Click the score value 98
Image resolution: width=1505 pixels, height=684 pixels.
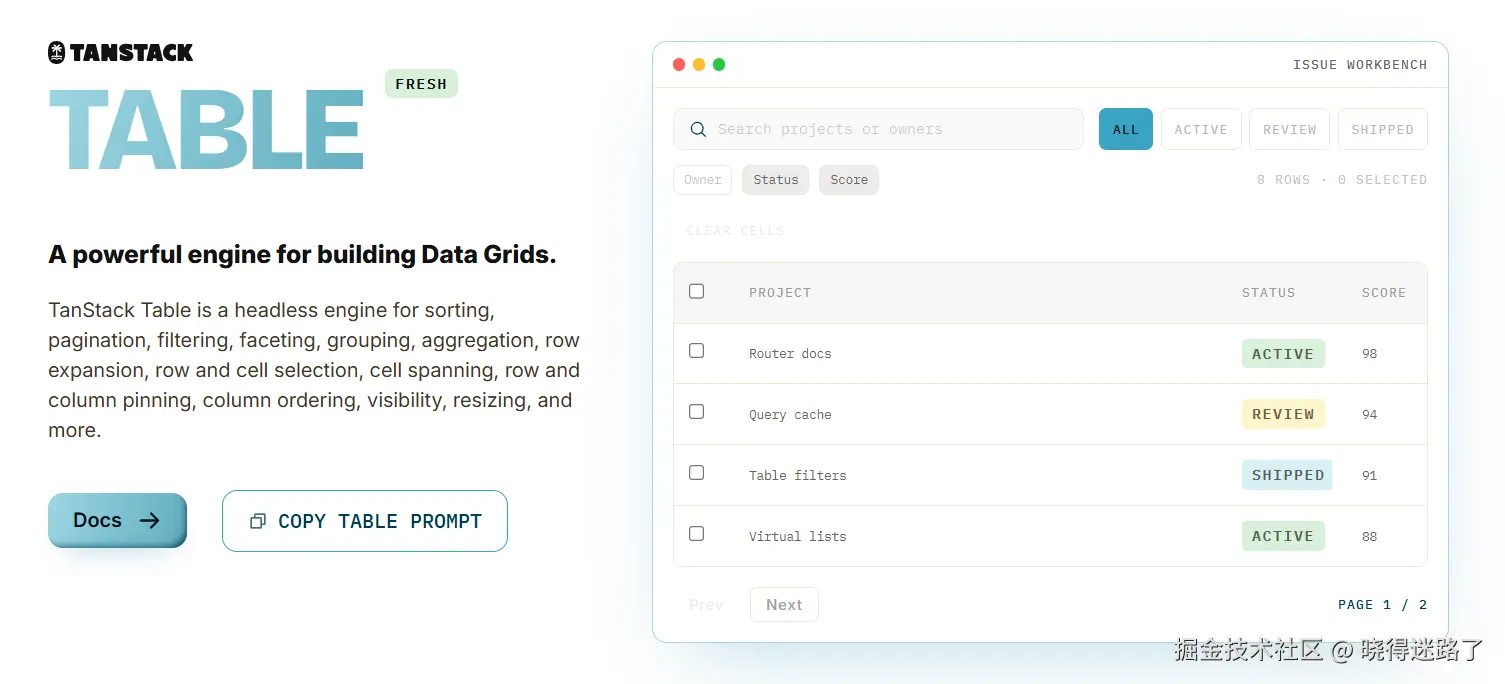[x=1369, y=354]
